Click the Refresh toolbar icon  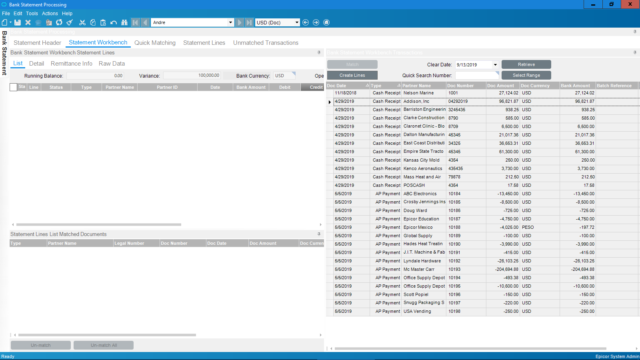[59, 22]
